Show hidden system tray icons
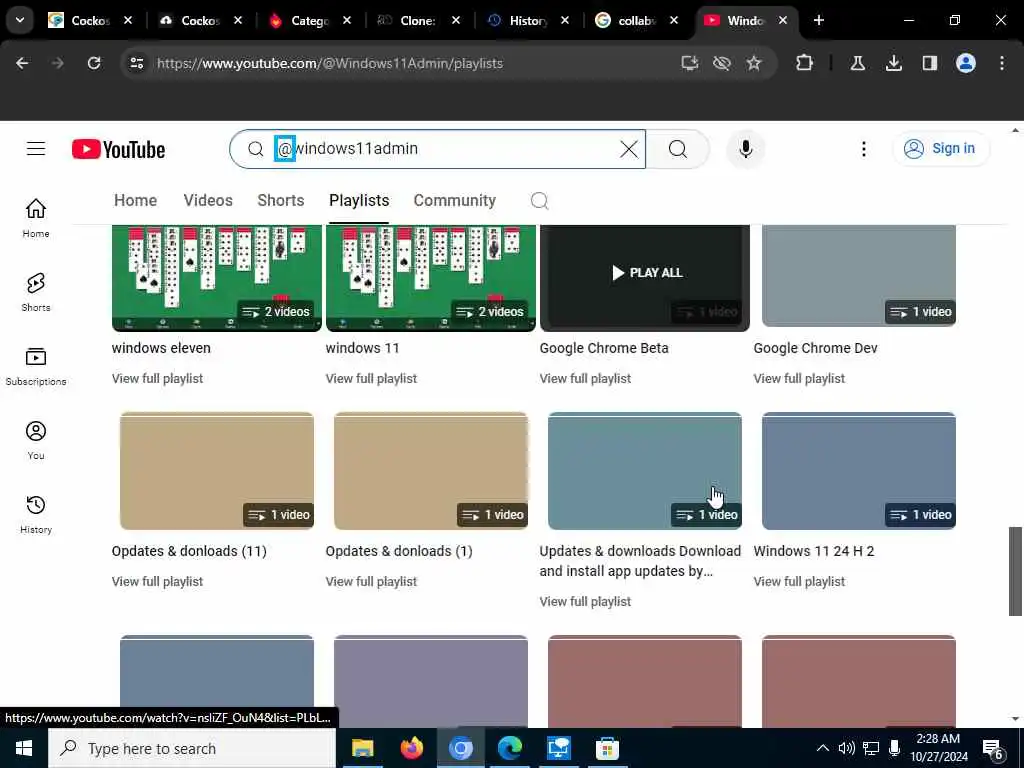Viewport: 1024px width, 768px height. click(823, 748)
